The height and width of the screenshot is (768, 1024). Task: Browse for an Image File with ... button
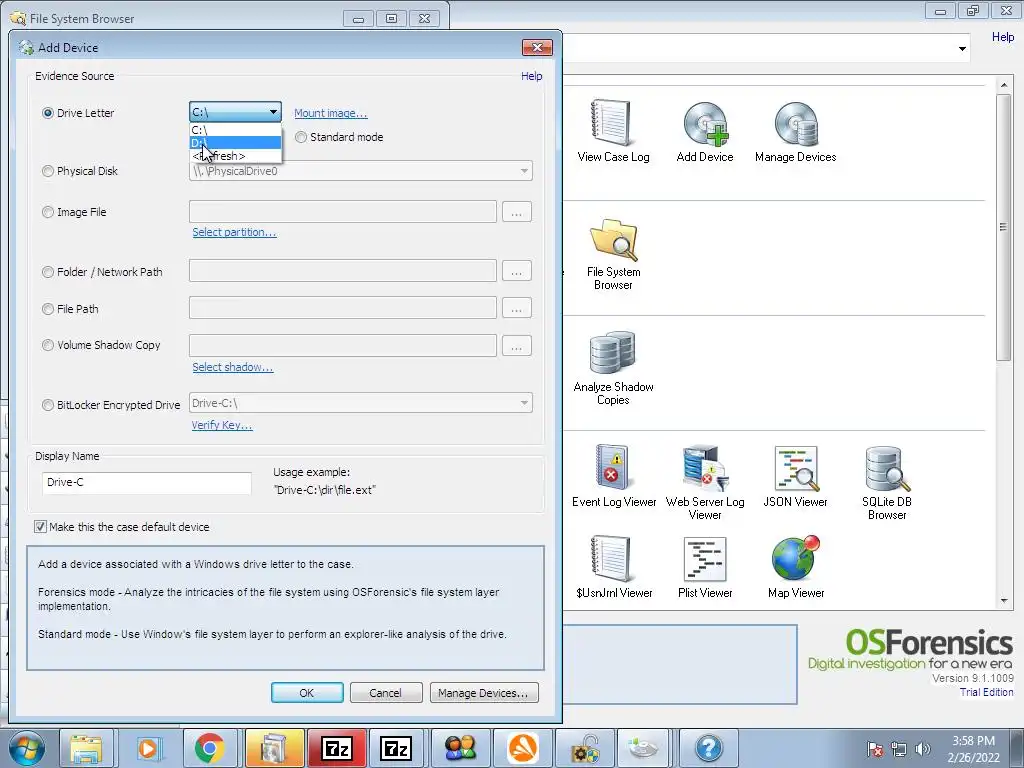pos(517,212)
